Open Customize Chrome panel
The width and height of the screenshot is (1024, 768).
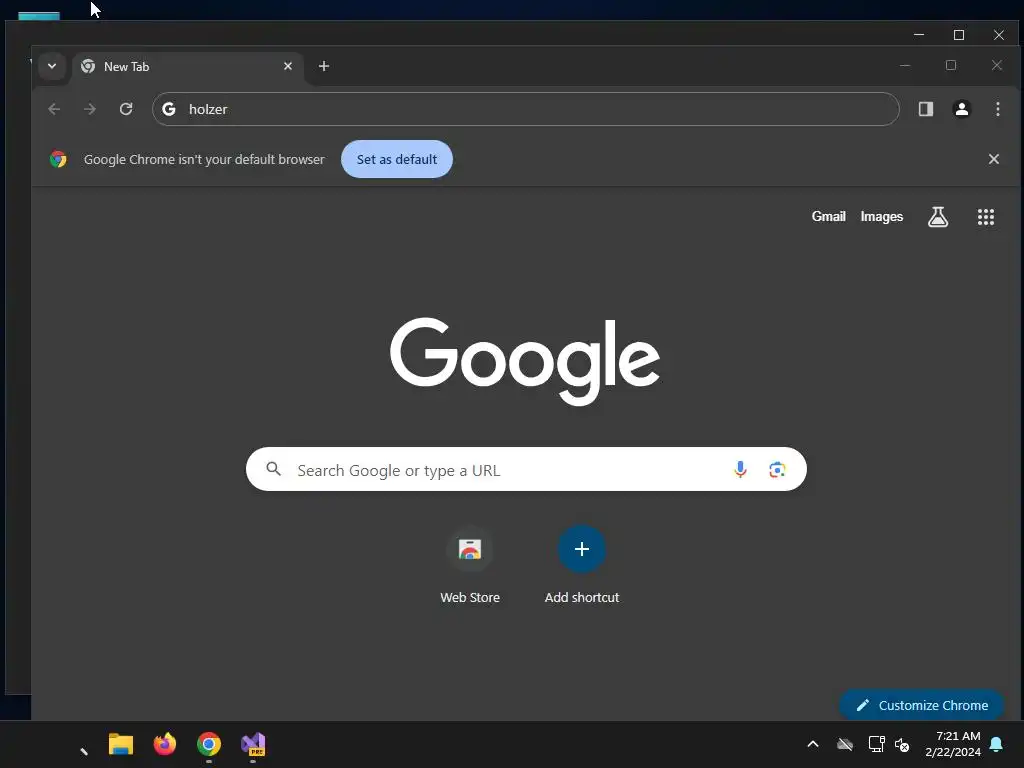tap(921, 705)
